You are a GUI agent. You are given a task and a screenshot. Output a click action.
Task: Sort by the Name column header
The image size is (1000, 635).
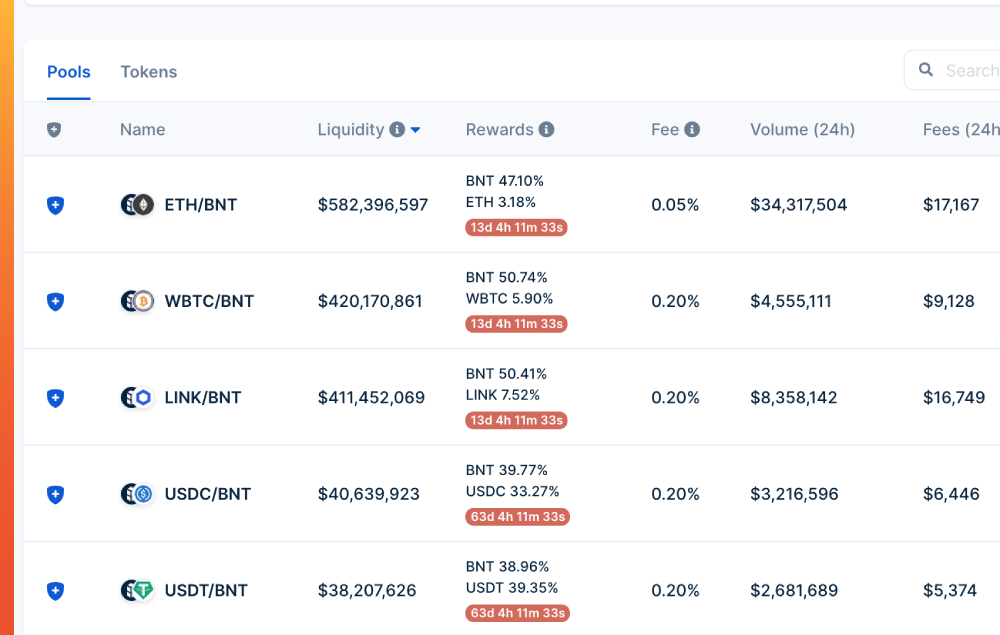tap(142, 129)
